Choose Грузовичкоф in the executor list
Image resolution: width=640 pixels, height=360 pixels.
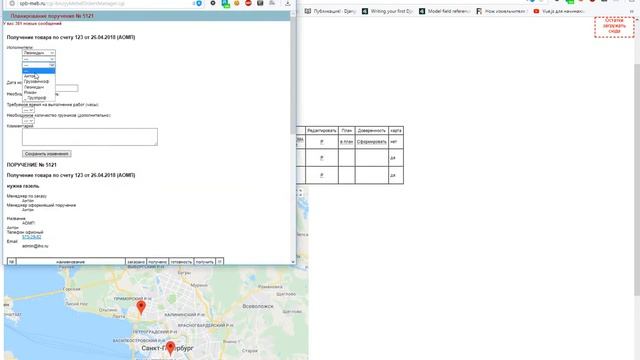[x=39, y=82]
